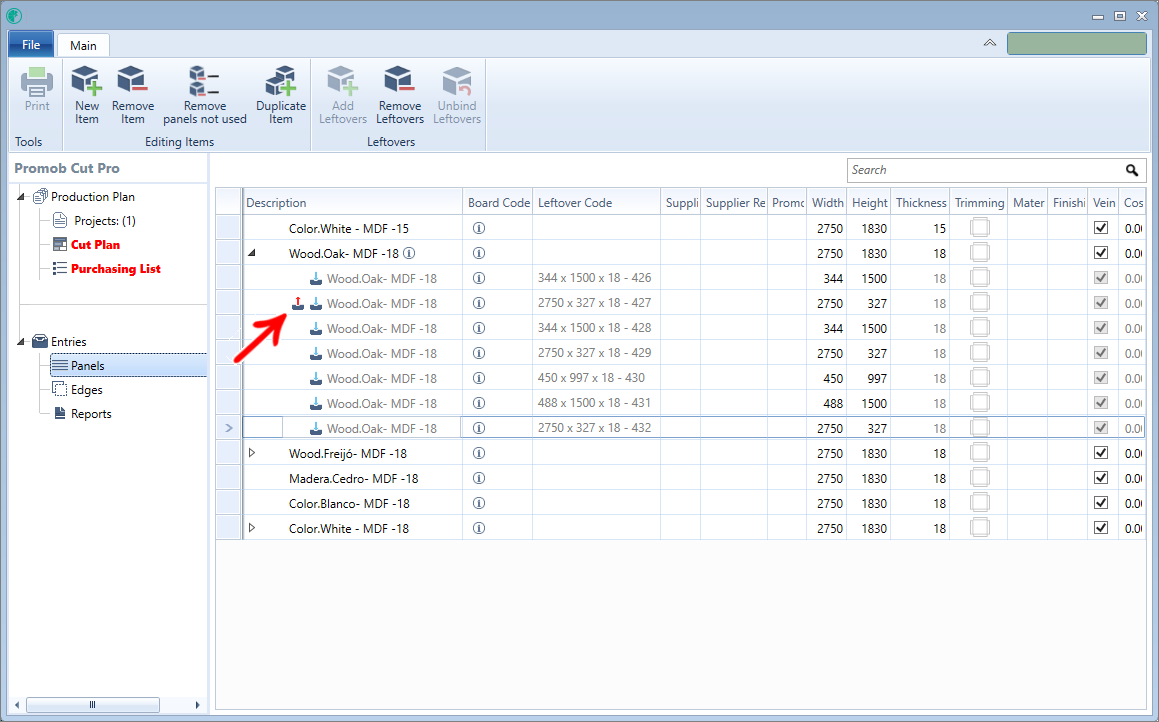The height and width of the screenshot is (722, 1159).
Task: Open the File menu
Action: pyautogui.click(x=31, y=44)
